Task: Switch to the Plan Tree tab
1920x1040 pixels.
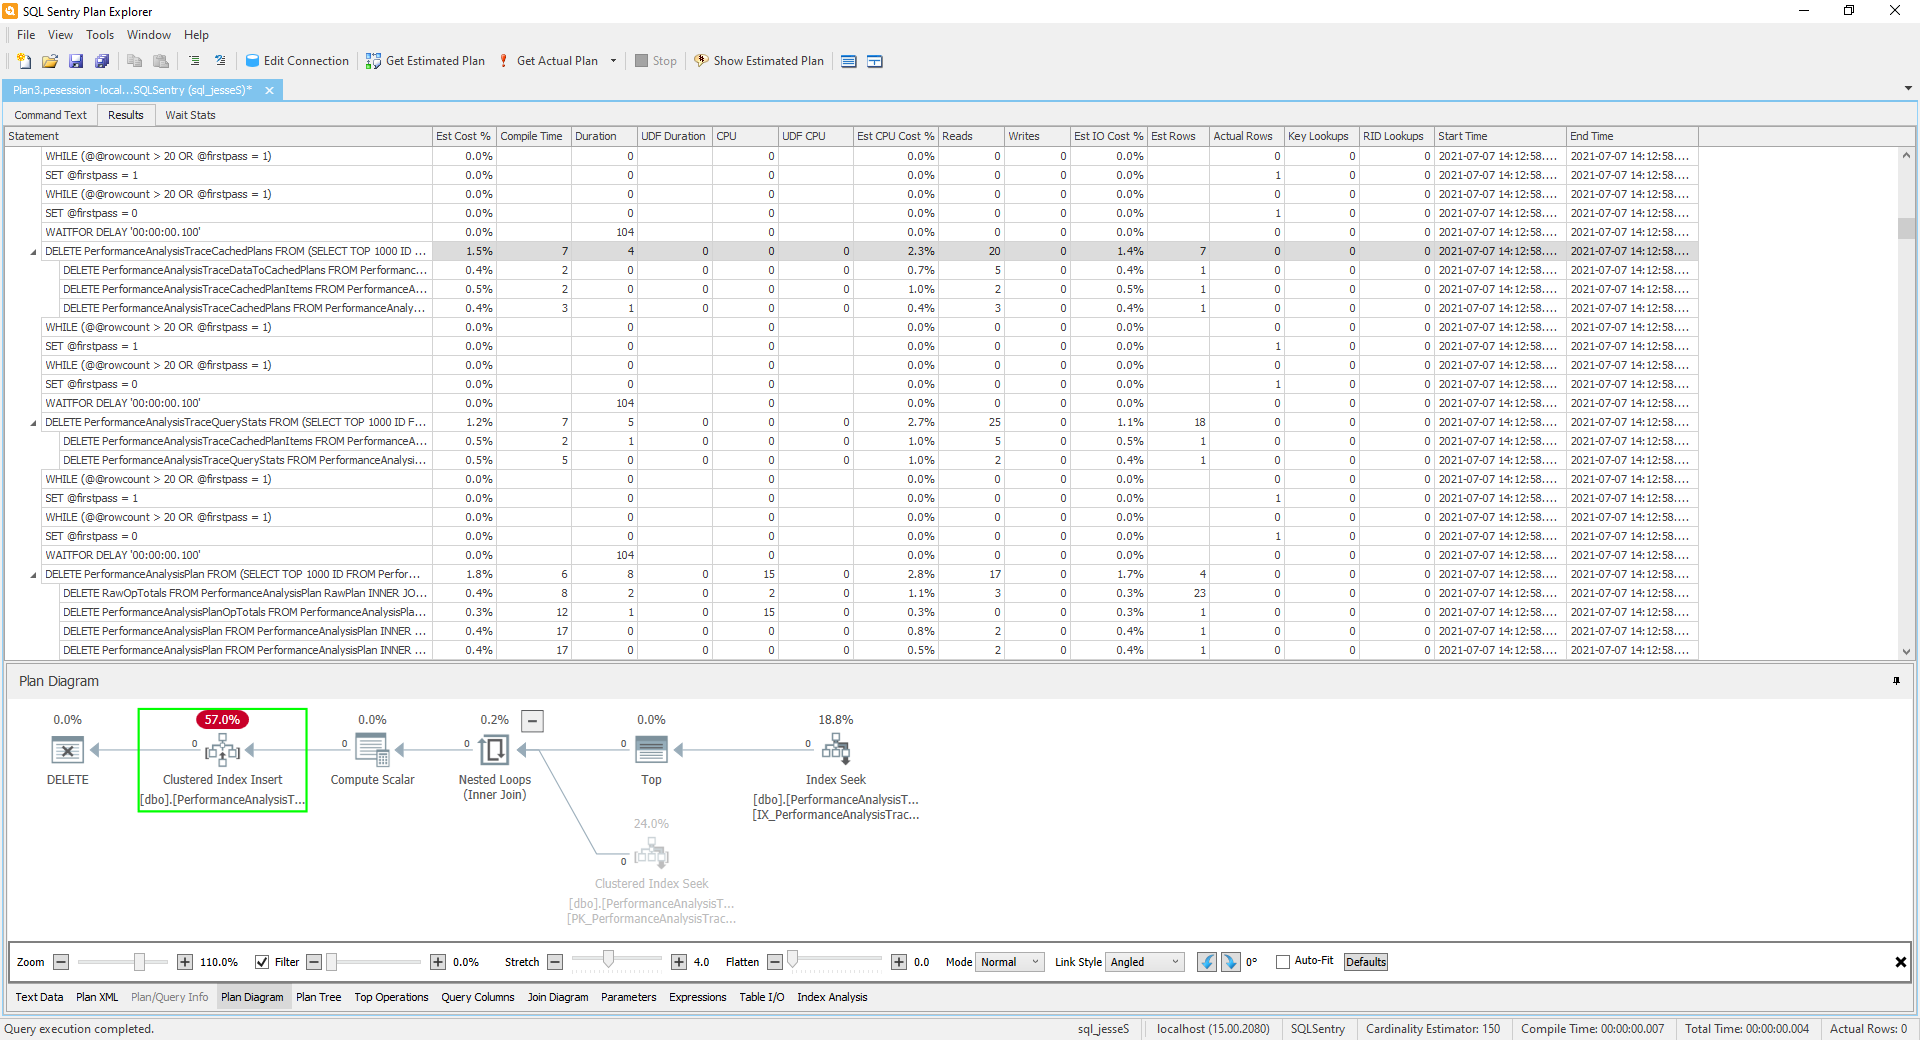Action: coord(318,997)
